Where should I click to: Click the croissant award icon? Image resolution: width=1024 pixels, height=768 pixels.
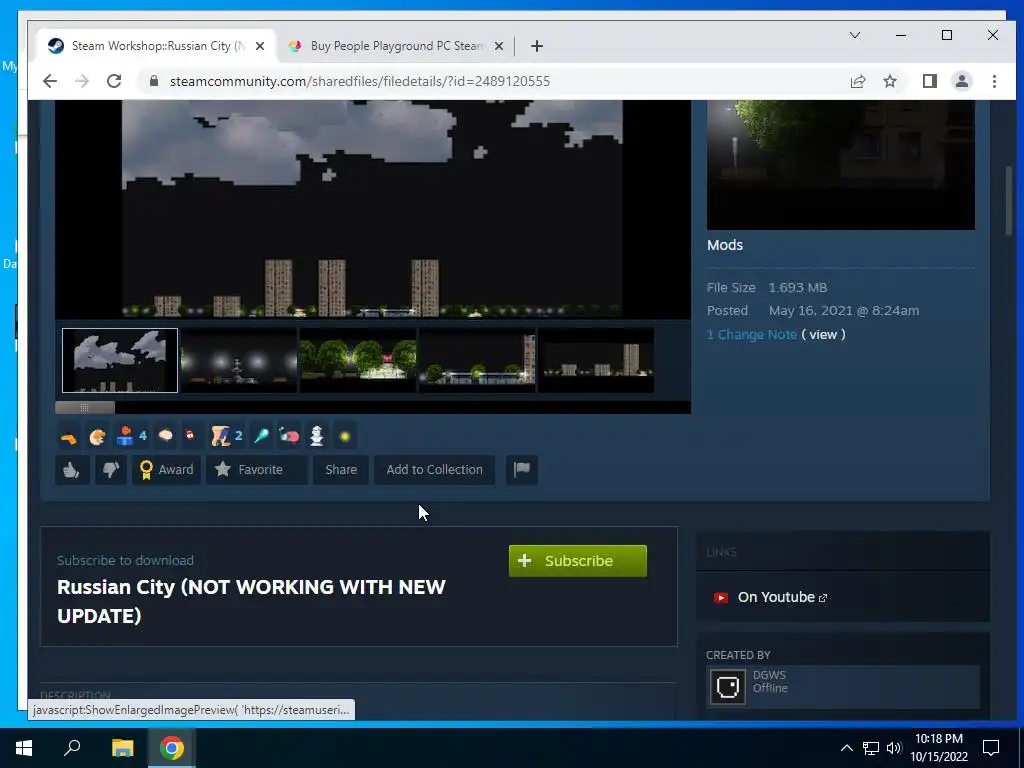click(x=97, y=436)
